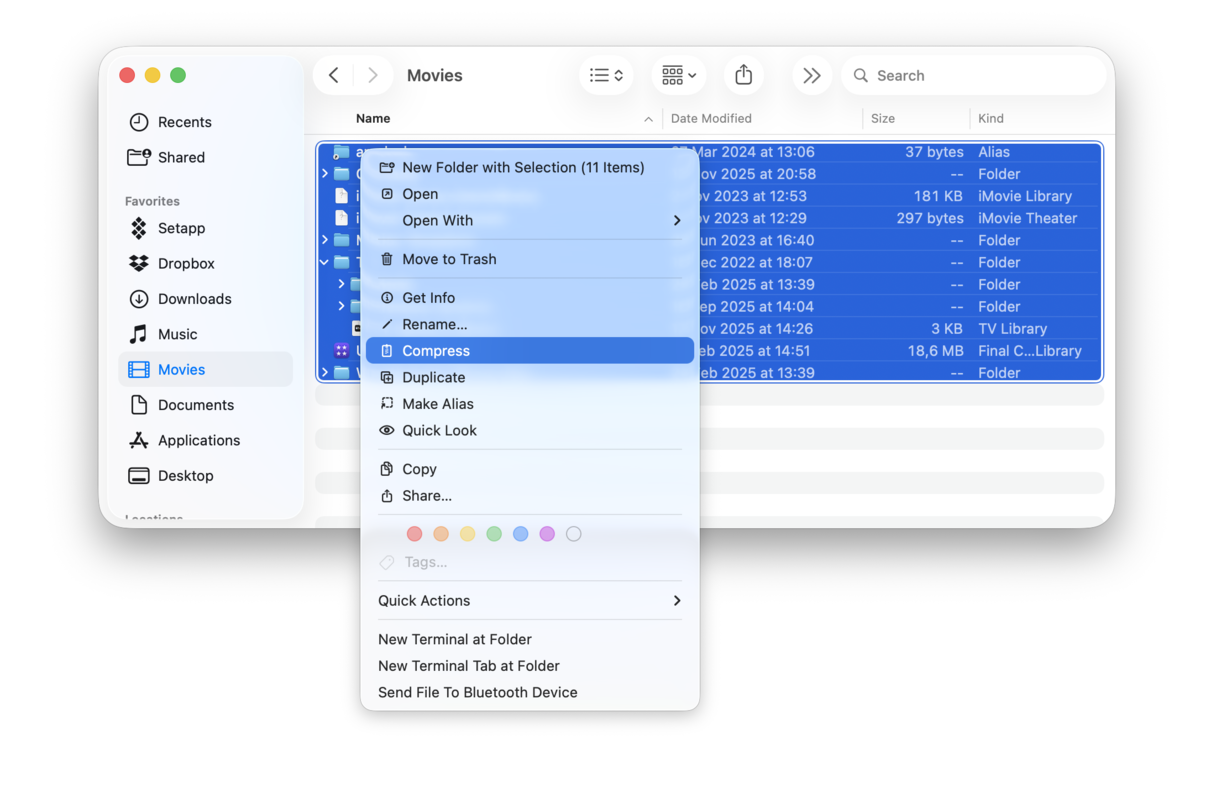Open the grouping options icon
The image size is (1216, 788).
tap(678, 74)
